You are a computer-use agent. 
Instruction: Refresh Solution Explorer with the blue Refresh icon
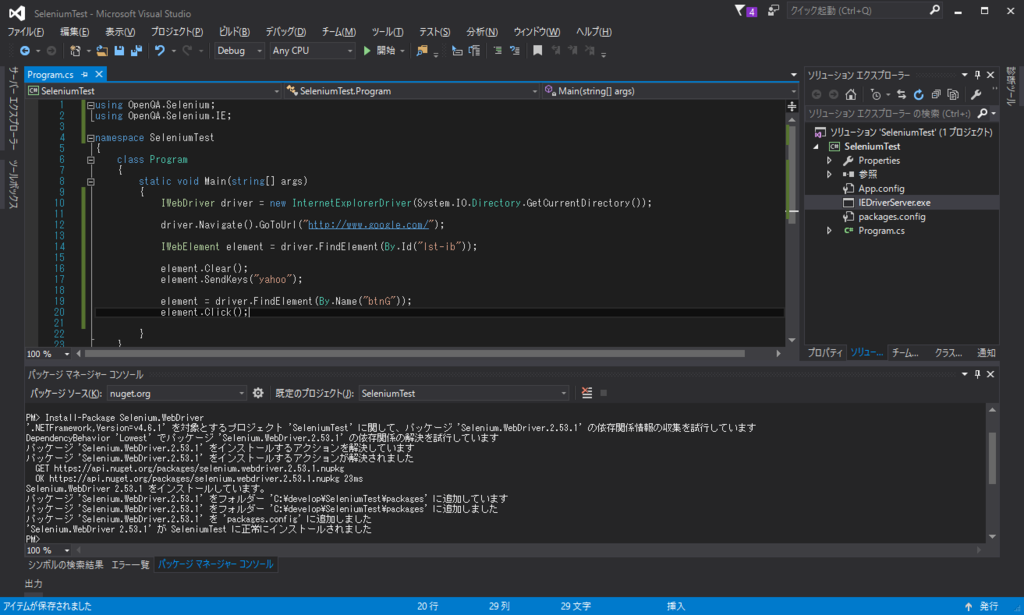[918, 95]
